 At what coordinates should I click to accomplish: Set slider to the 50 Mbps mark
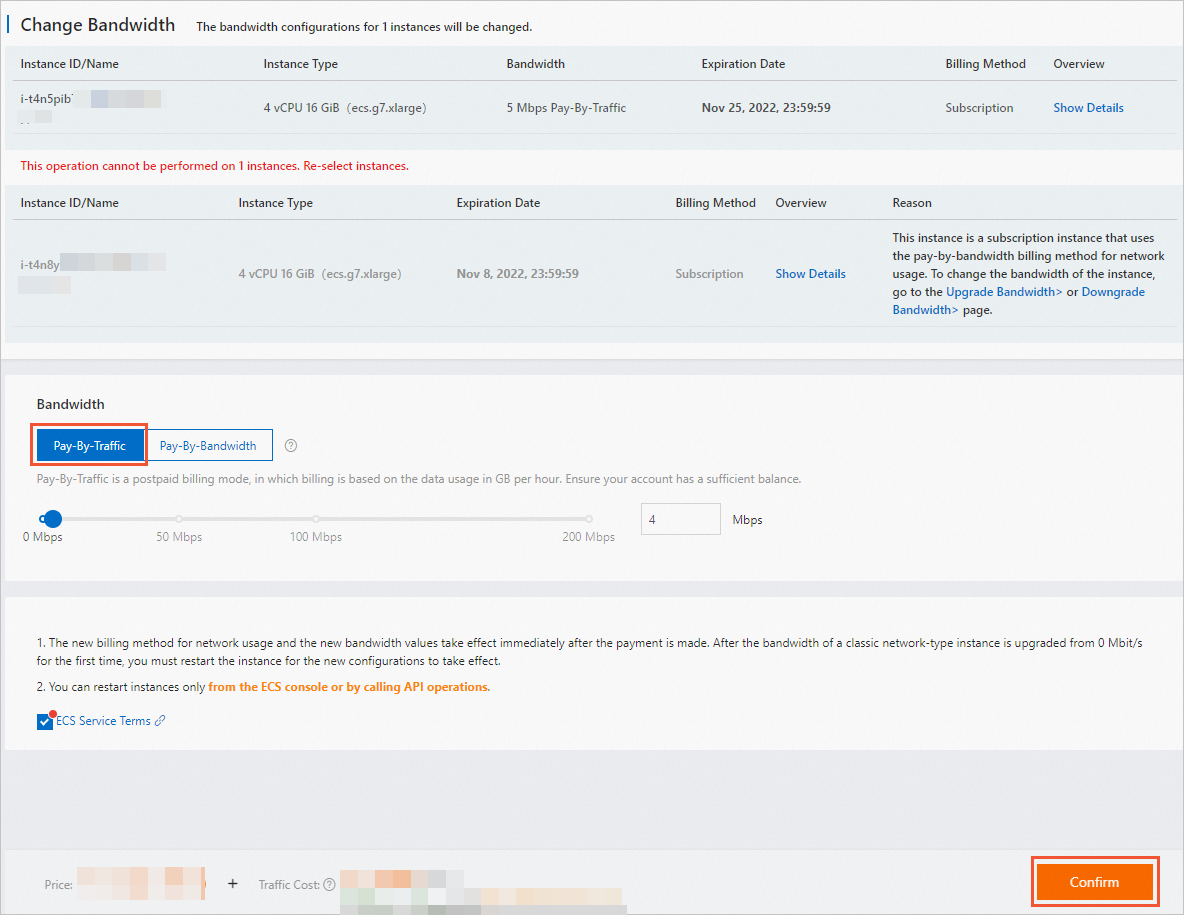[x=179, y=519]
